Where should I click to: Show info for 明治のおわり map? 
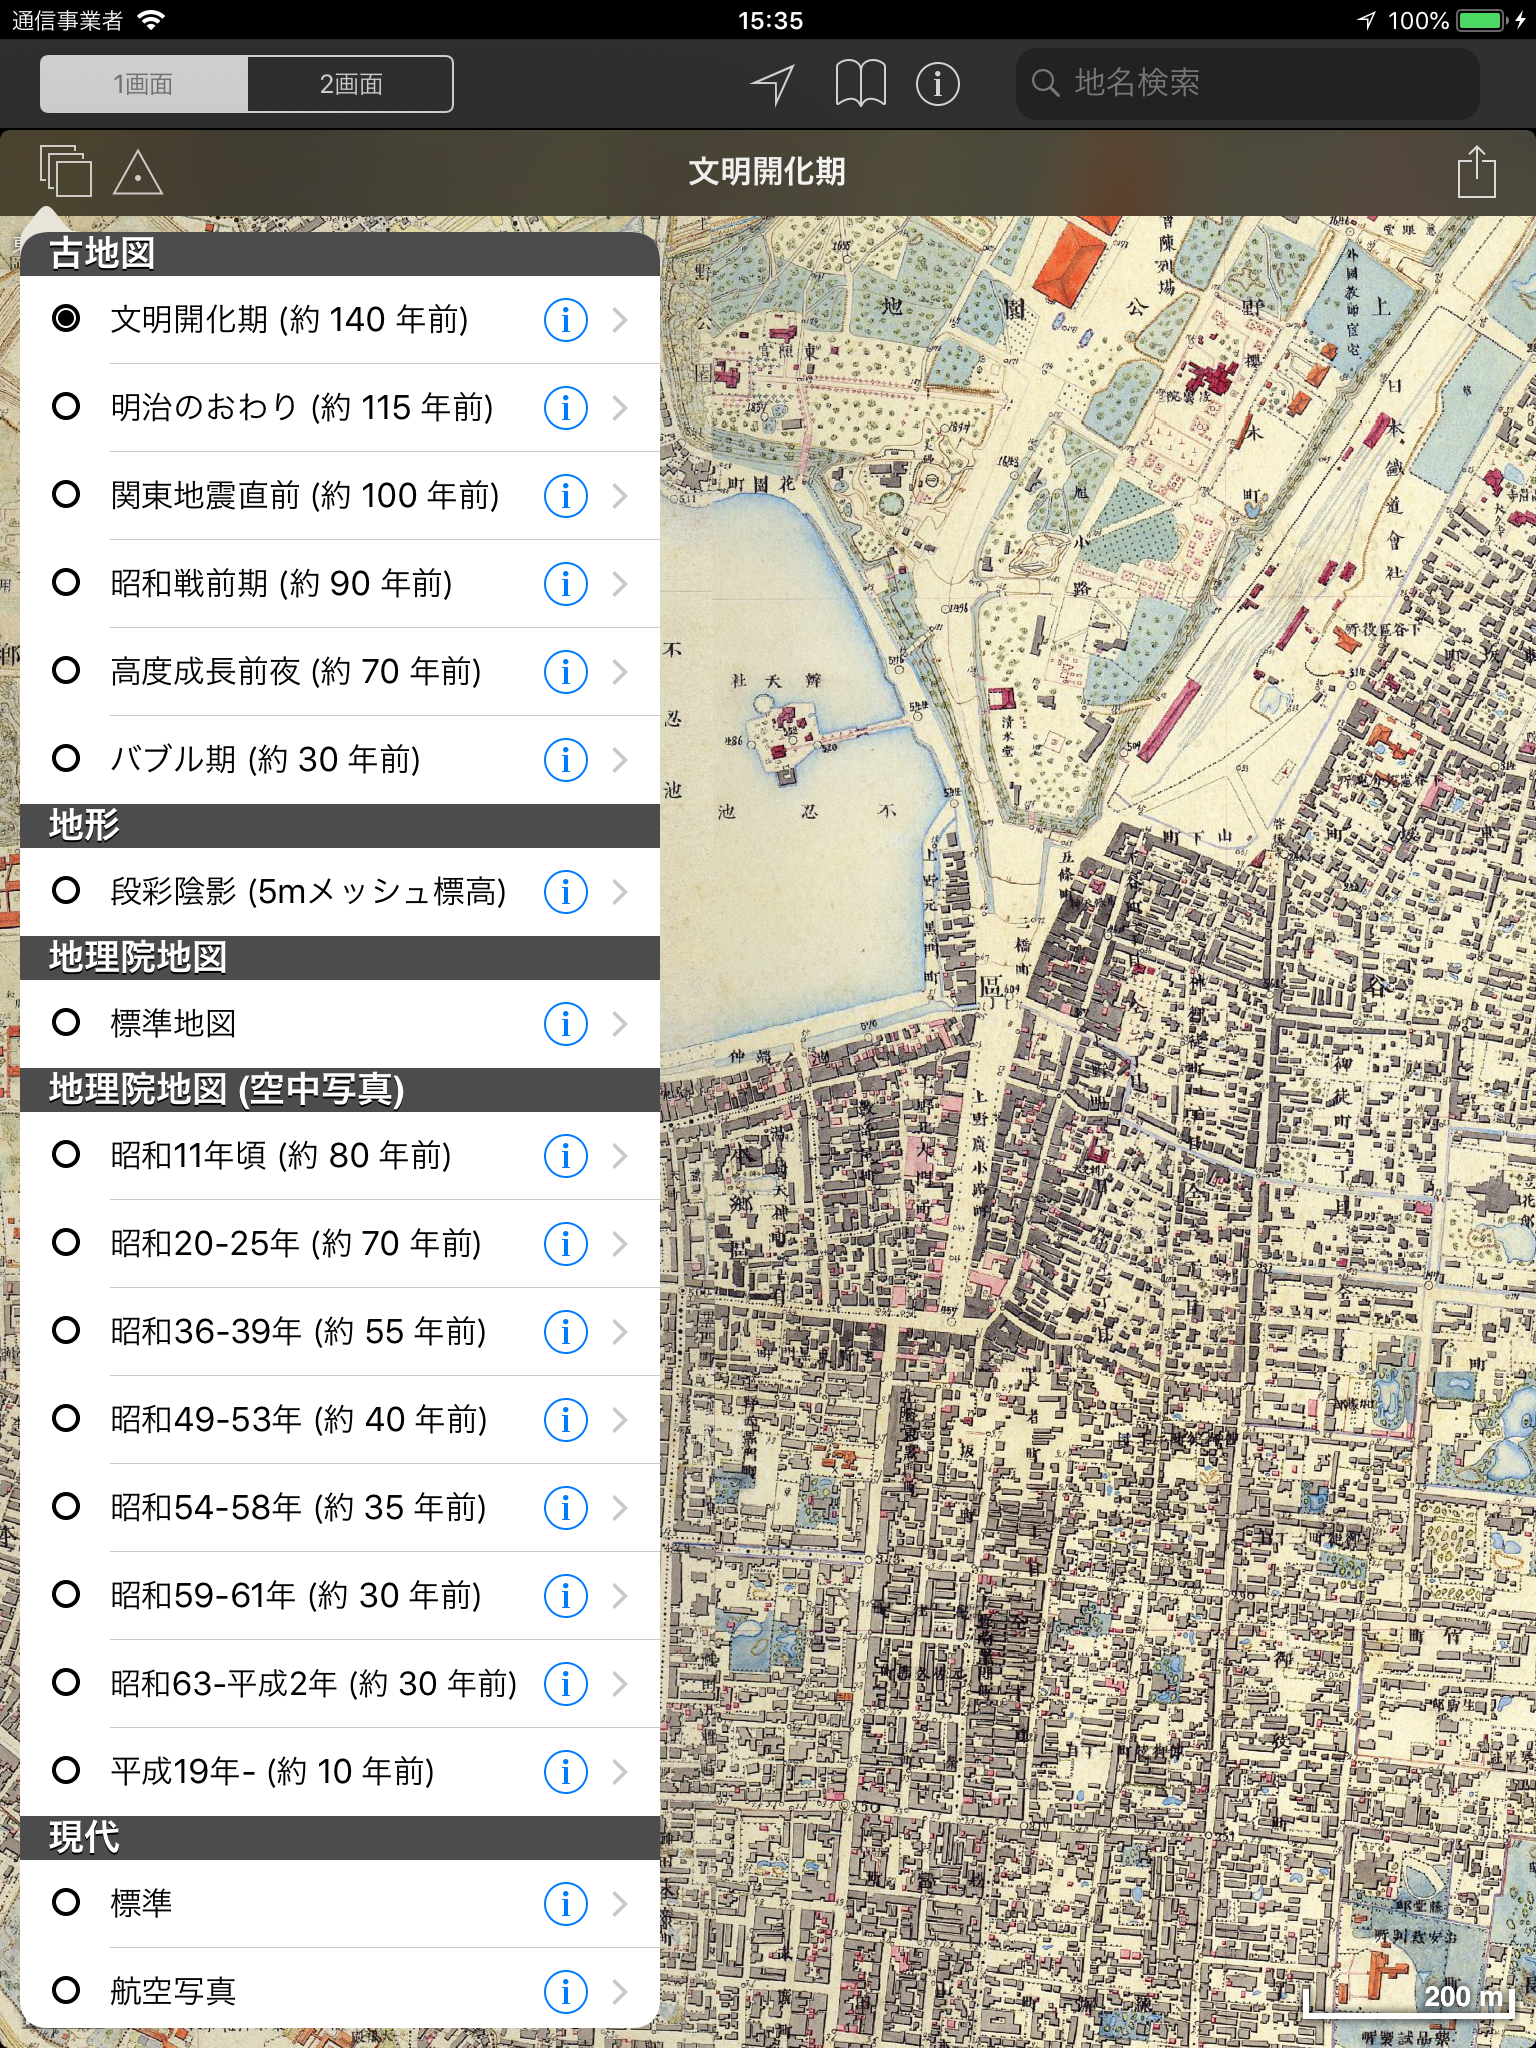pyautogui.click(x=566, y=408)
